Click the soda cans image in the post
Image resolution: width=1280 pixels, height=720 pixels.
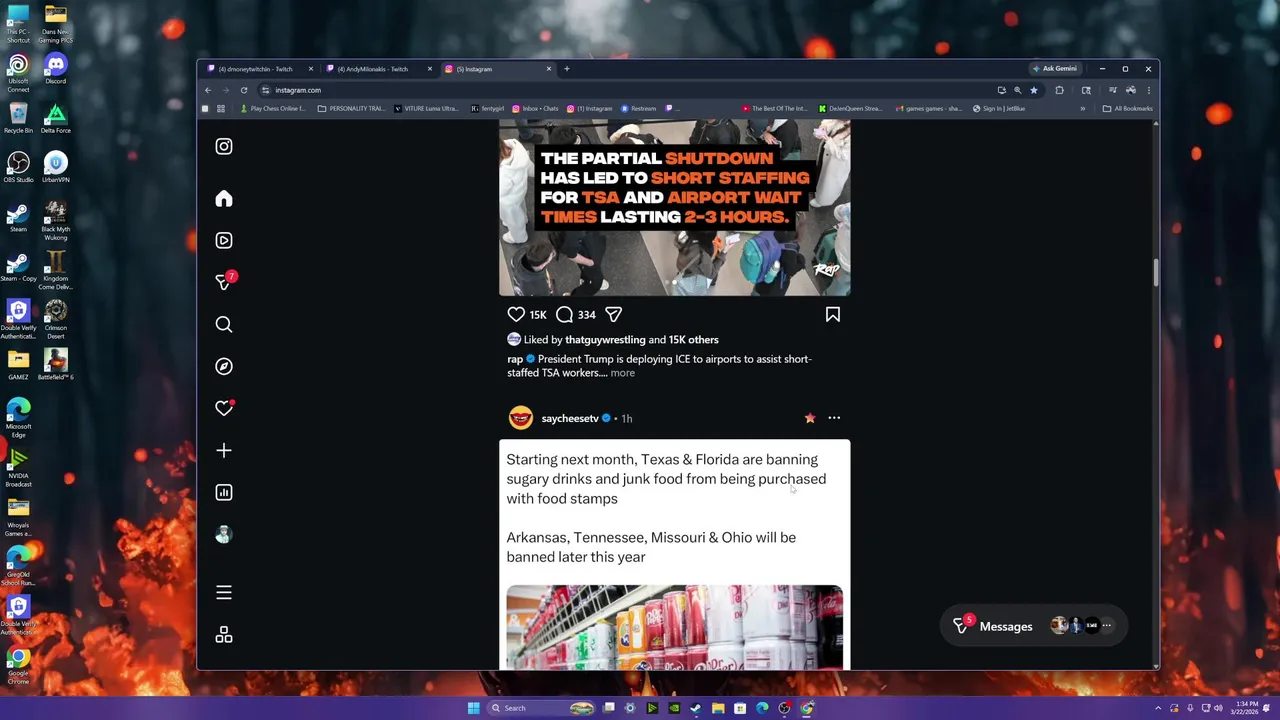(x=674, y=627)
